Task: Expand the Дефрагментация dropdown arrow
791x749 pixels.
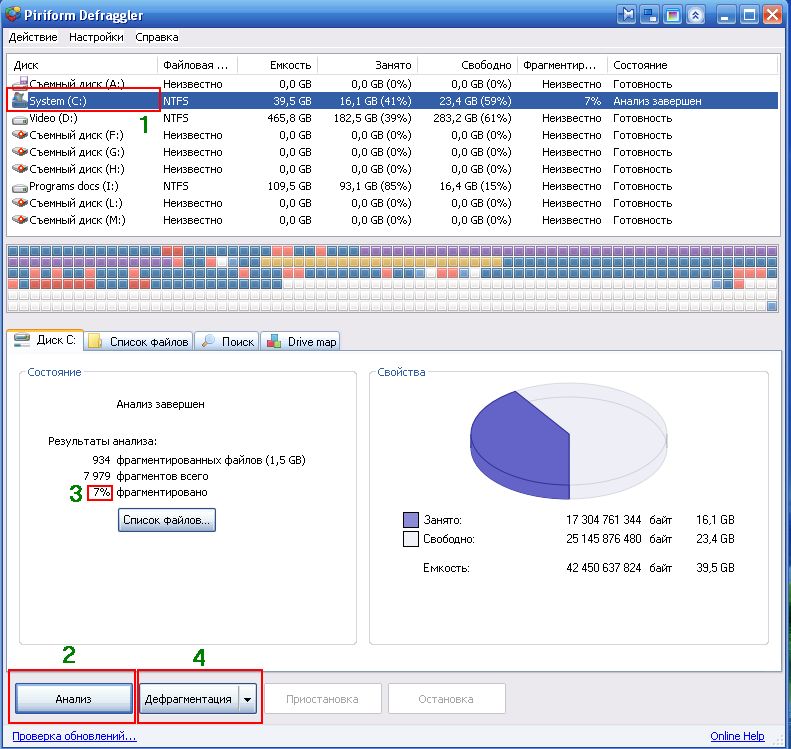Action: click(247, 699)
